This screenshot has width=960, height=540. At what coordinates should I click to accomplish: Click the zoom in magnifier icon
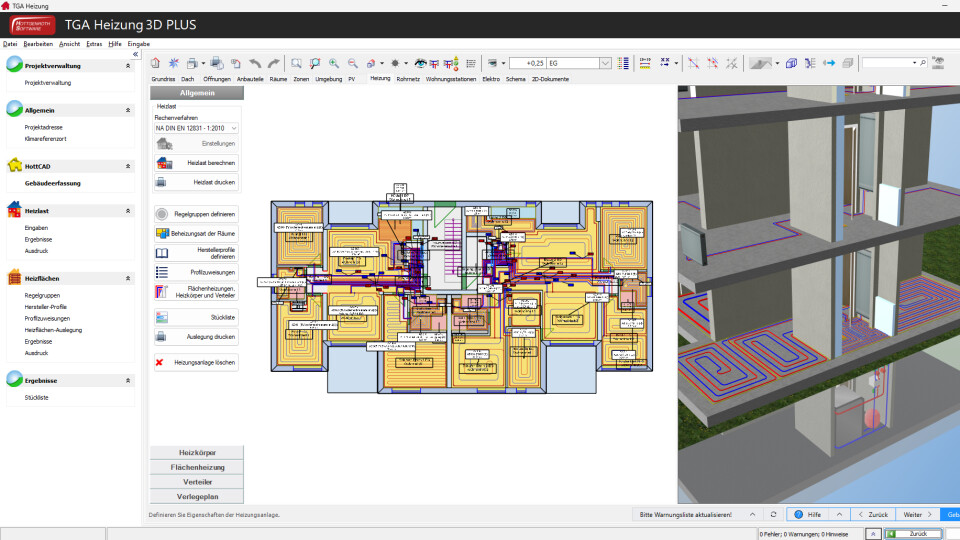tap(334, 63)
